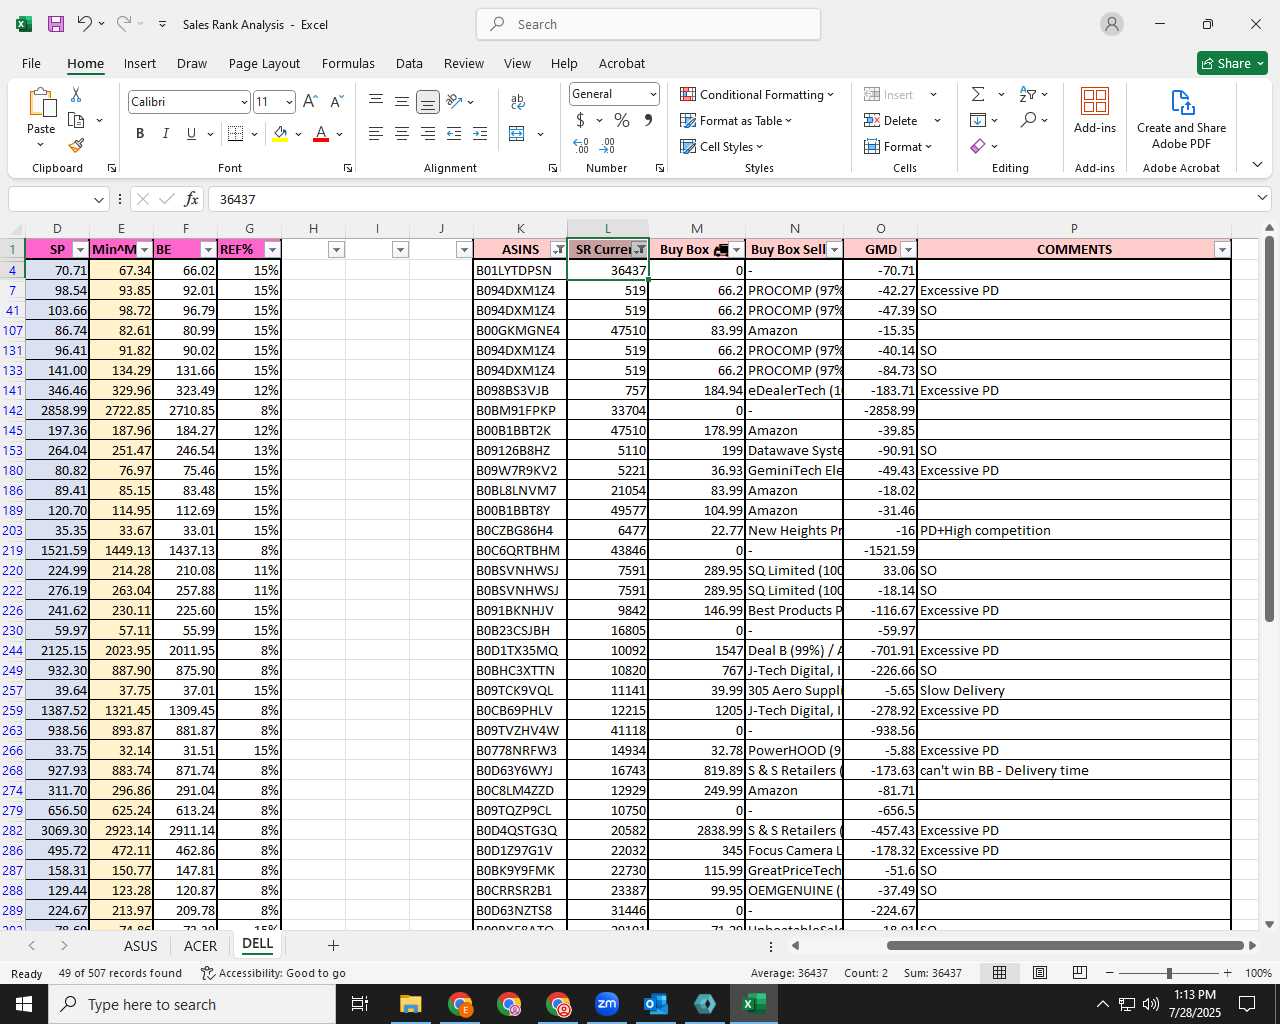Expand the Conditional Formatting menu
Image resolution: width=1280 pixels, height=1024 pixels.
(x=757, y=94)
